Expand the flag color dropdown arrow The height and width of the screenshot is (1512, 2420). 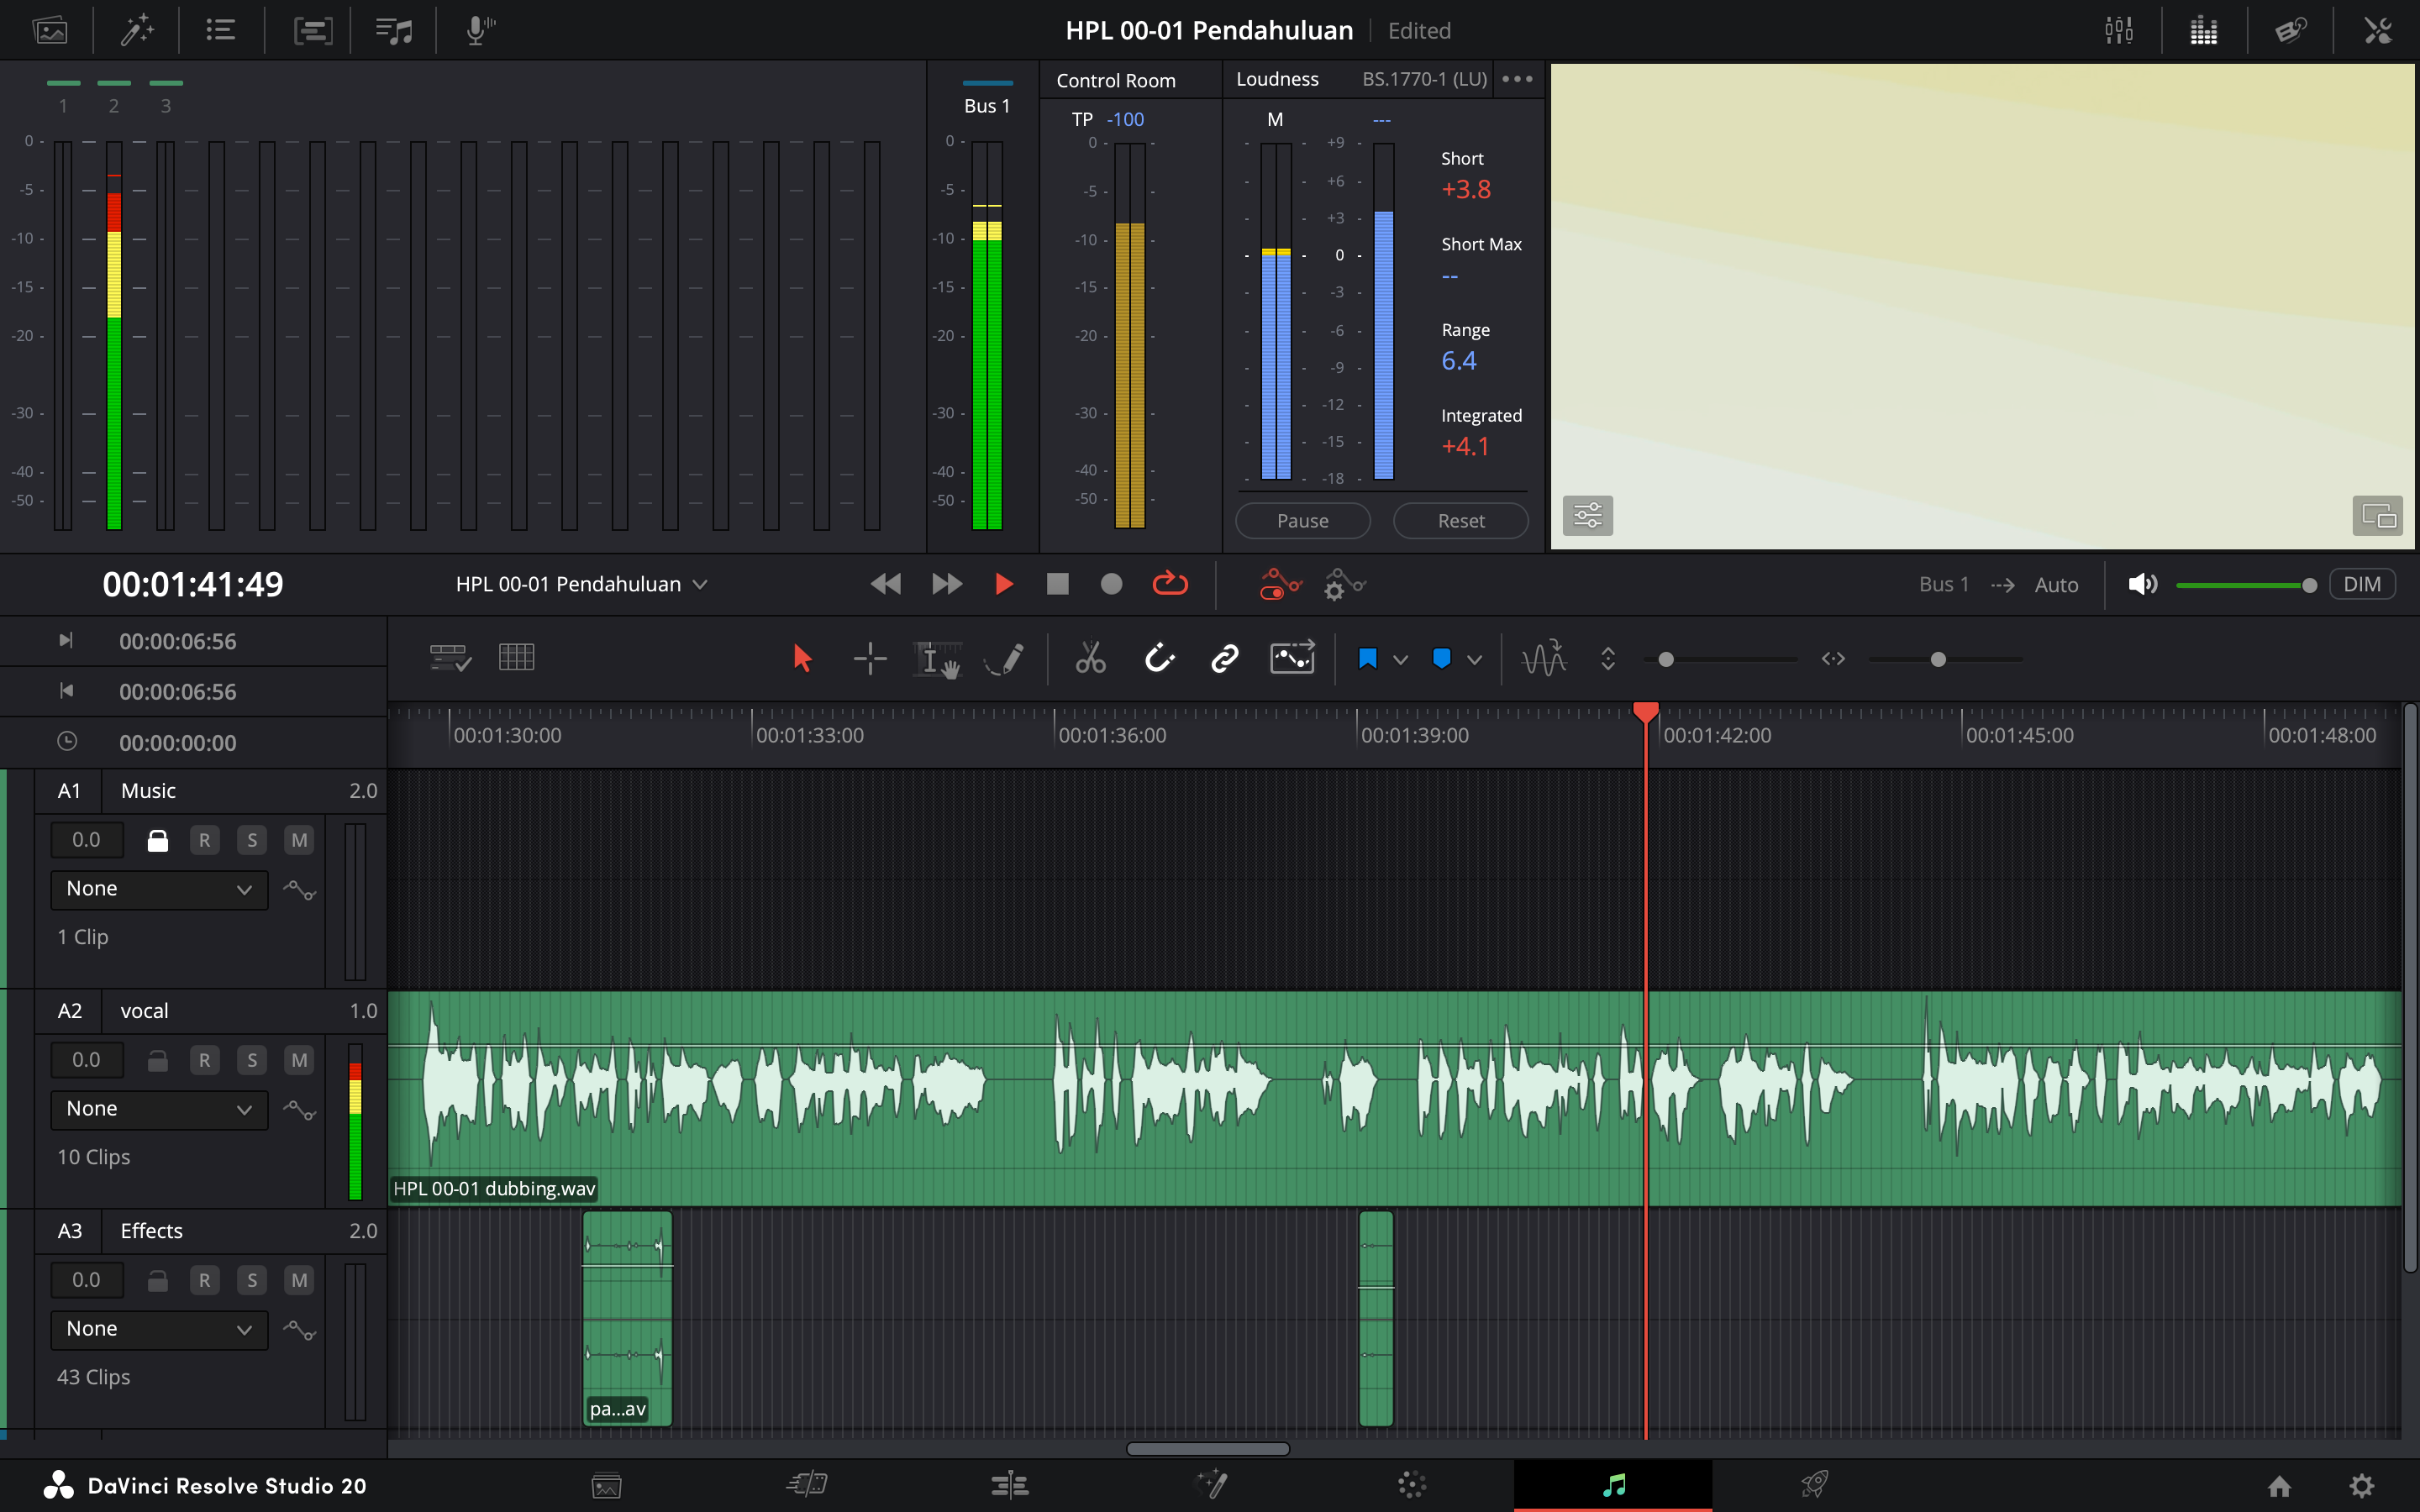coord(1400,659)
